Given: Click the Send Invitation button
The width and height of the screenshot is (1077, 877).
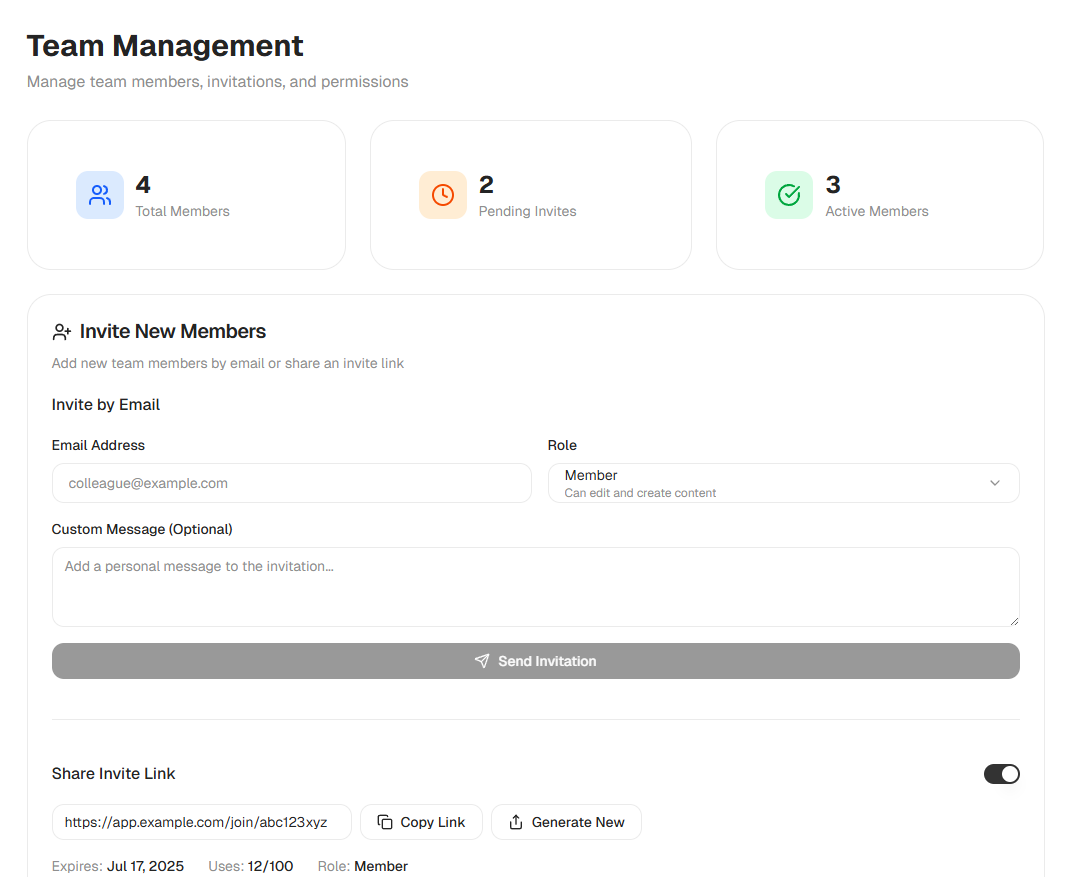Looking at the screenshot, I should 536,661.
